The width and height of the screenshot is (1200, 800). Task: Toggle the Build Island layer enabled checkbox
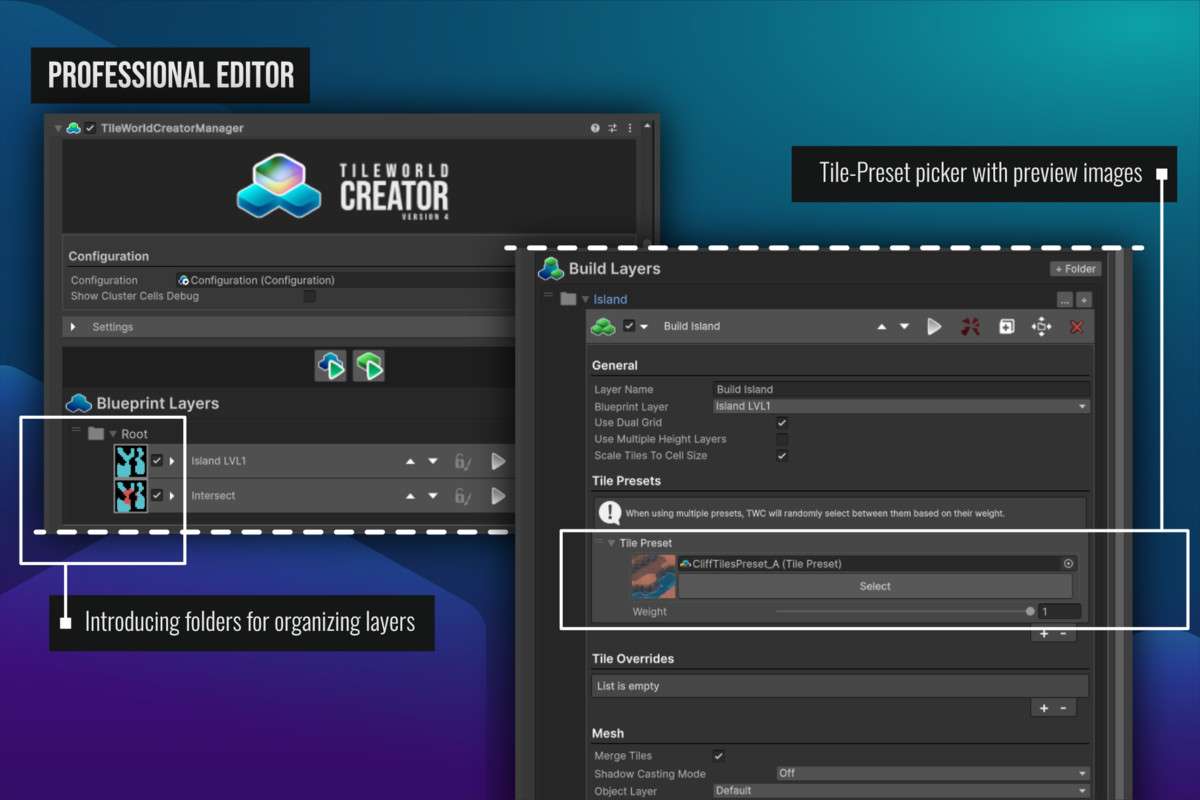[629, 326]
